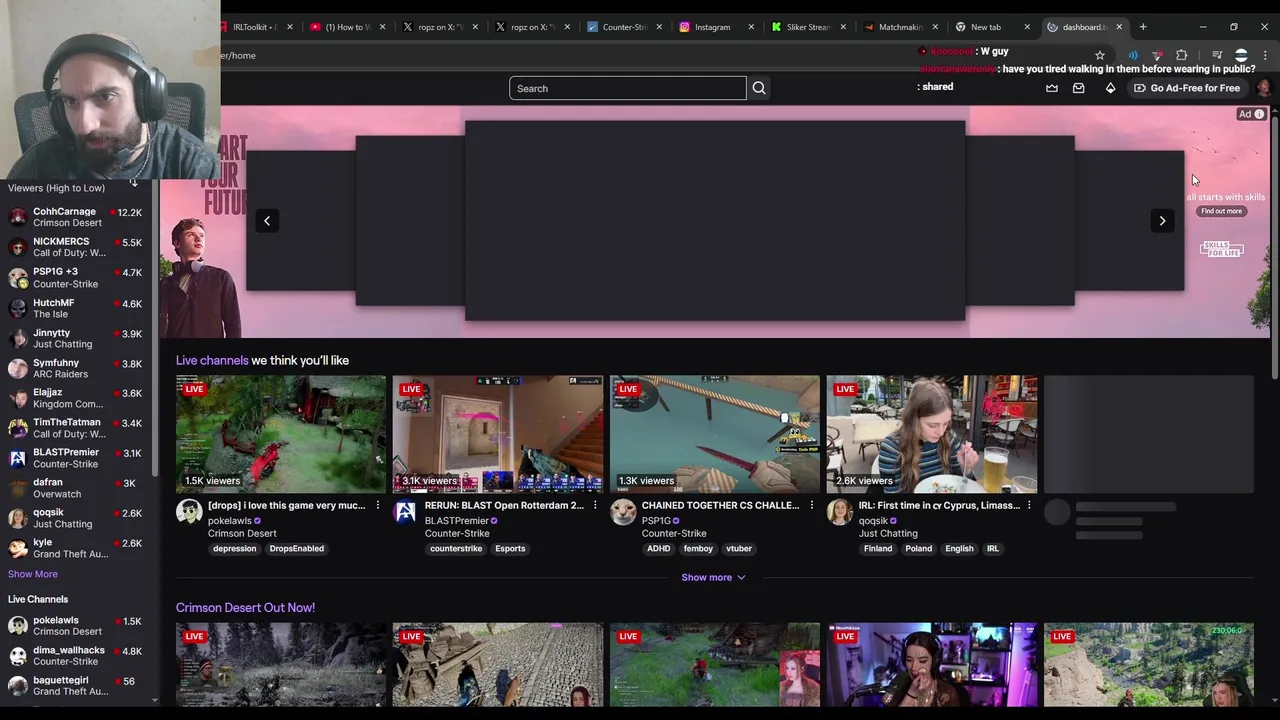The width and height of the screenshot is (1280, 720).
Task: Click Find out more in ad
Action: tap(1221, 211)
